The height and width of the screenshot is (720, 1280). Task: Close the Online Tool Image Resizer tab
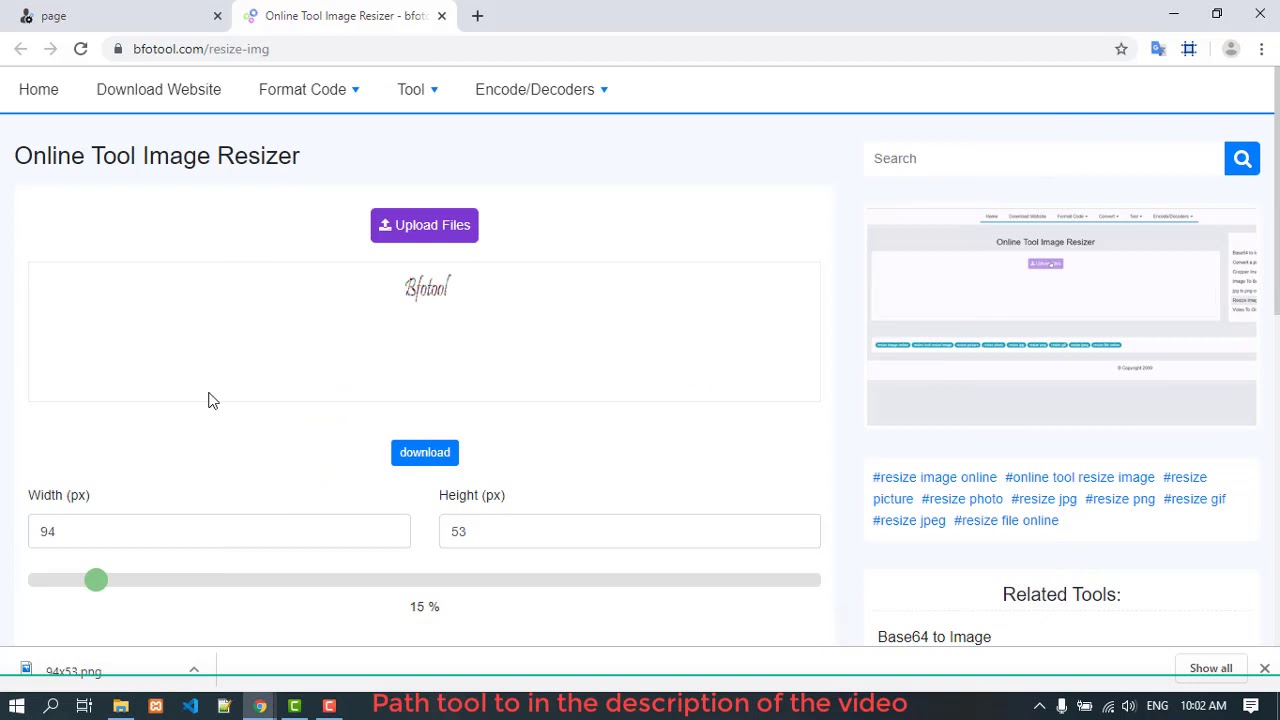click(x=441, y=16)
